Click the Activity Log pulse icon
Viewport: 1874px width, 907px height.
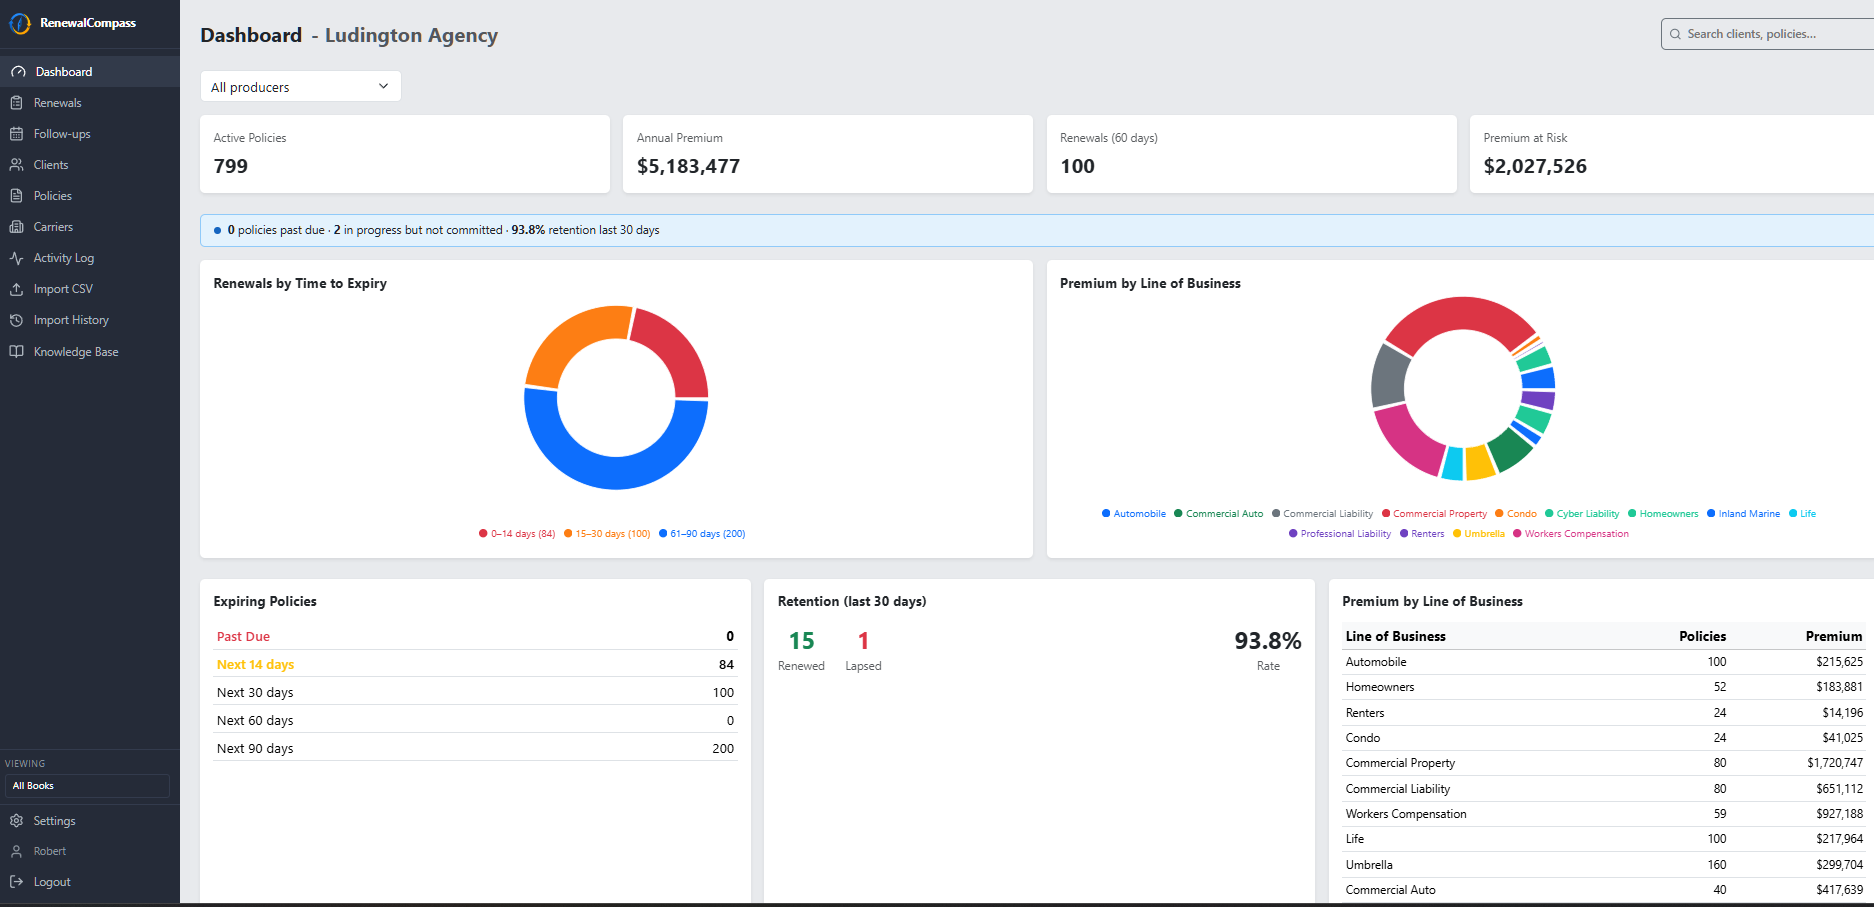[16, 258]
